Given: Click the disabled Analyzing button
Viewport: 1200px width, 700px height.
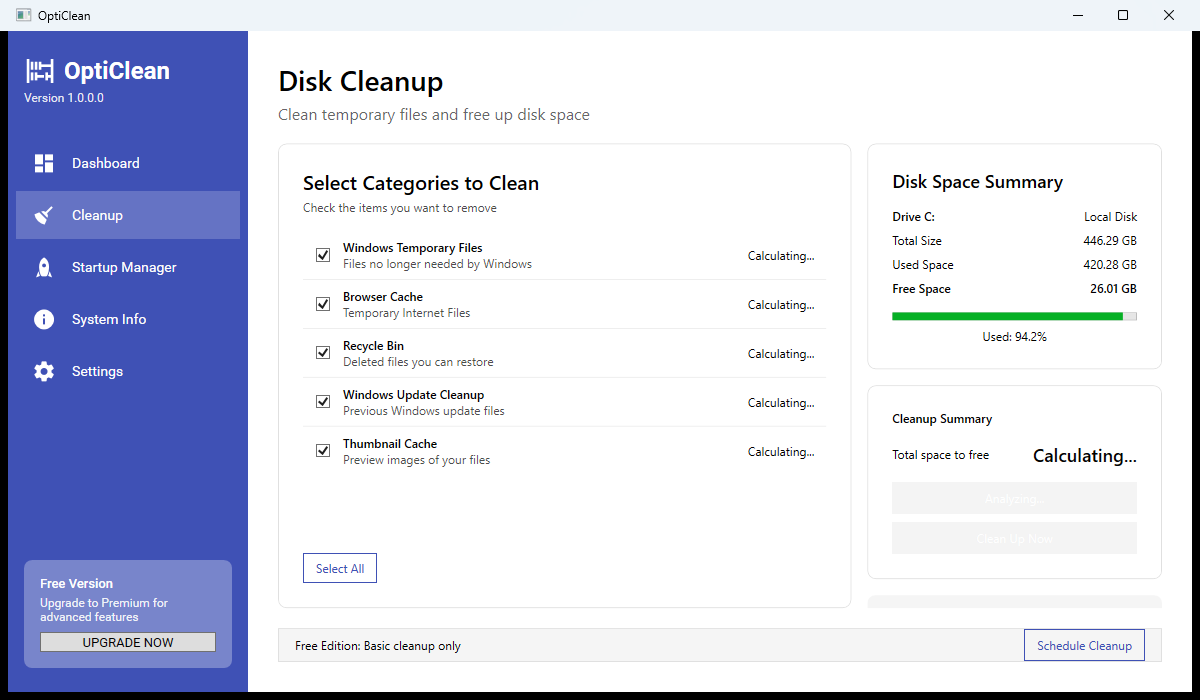Looking at the screenshot, I should tap(1014, 498).
